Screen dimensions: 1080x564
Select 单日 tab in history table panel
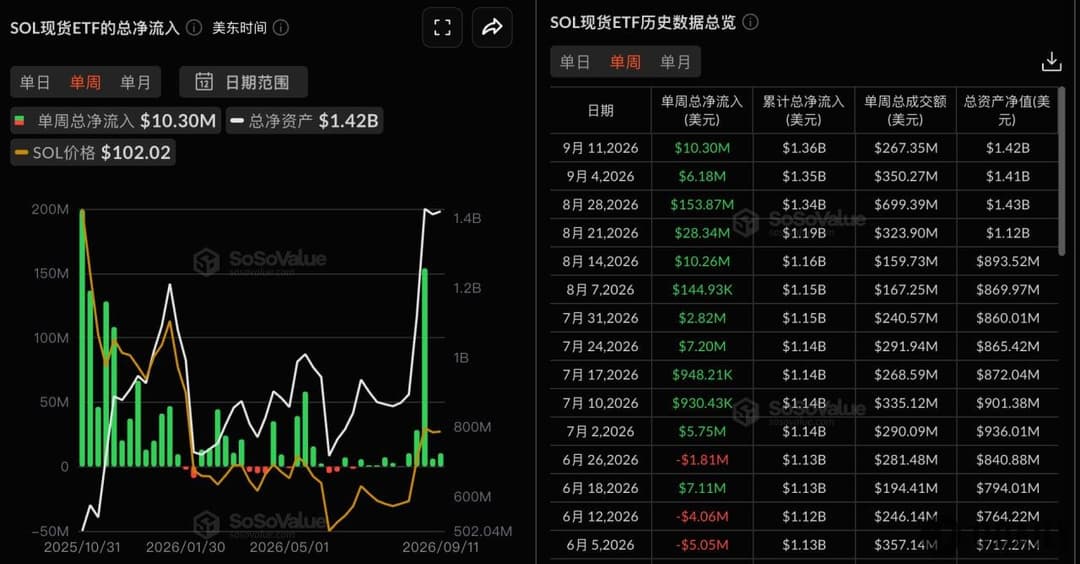575,62
